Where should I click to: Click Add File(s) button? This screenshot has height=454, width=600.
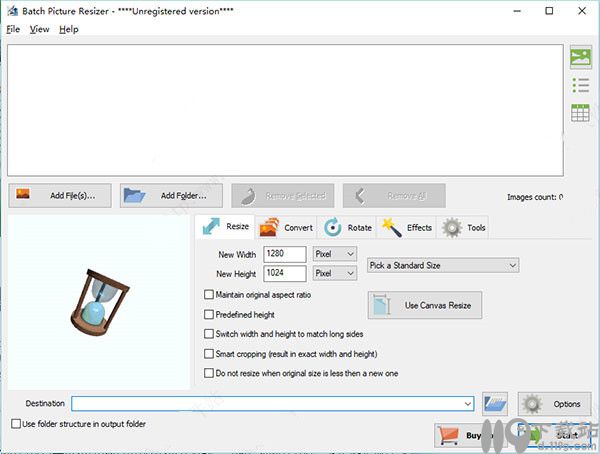pos(60,196)
